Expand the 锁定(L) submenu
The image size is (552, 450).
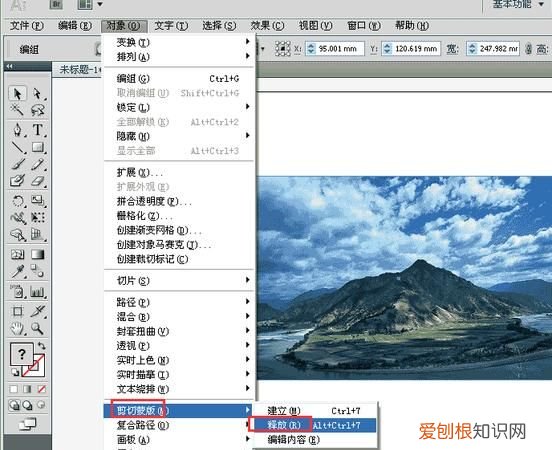click(x=179, y=107)
